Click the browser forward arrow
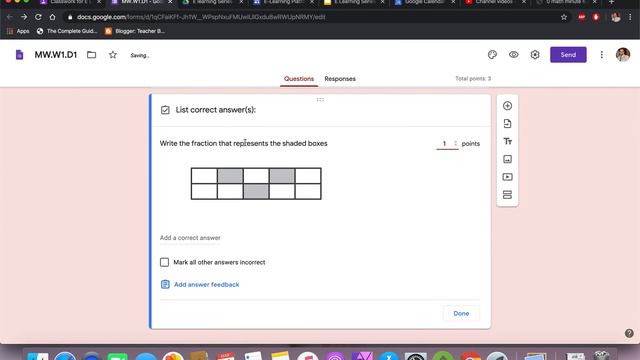This screenshot has width=640, height=360. [x=24, y=17]
